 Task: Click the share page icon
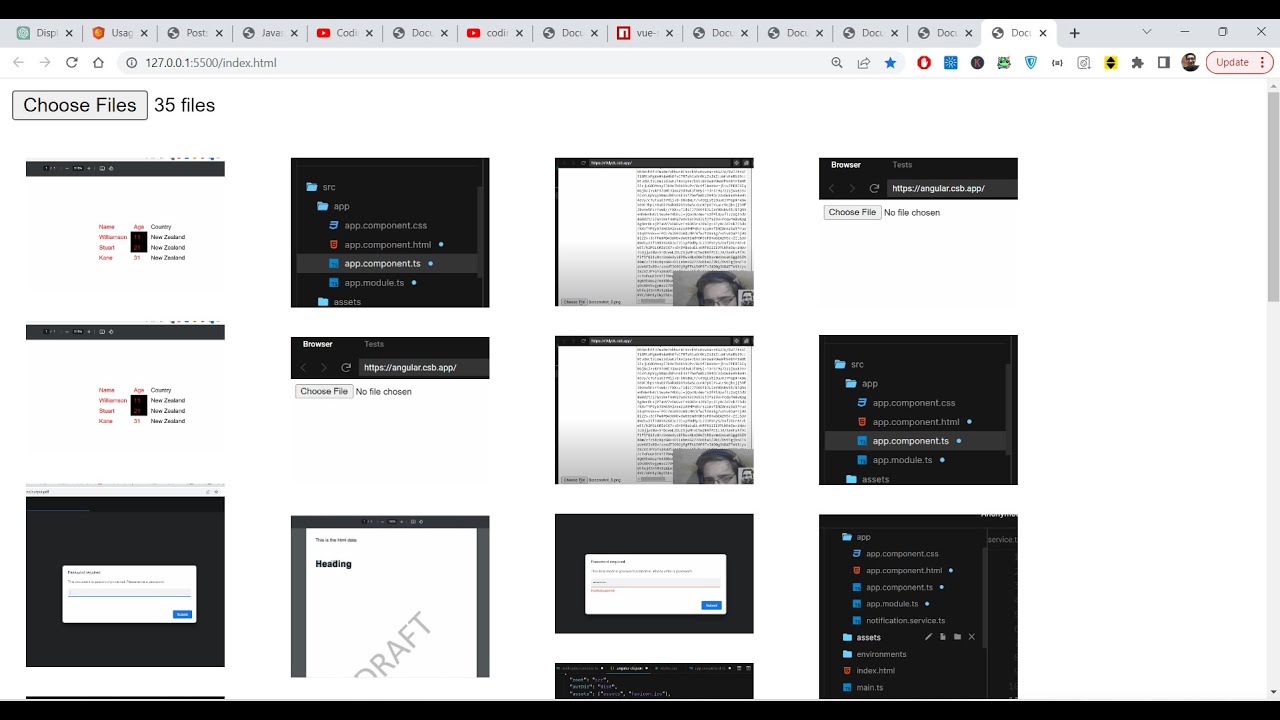click(863, 62)
